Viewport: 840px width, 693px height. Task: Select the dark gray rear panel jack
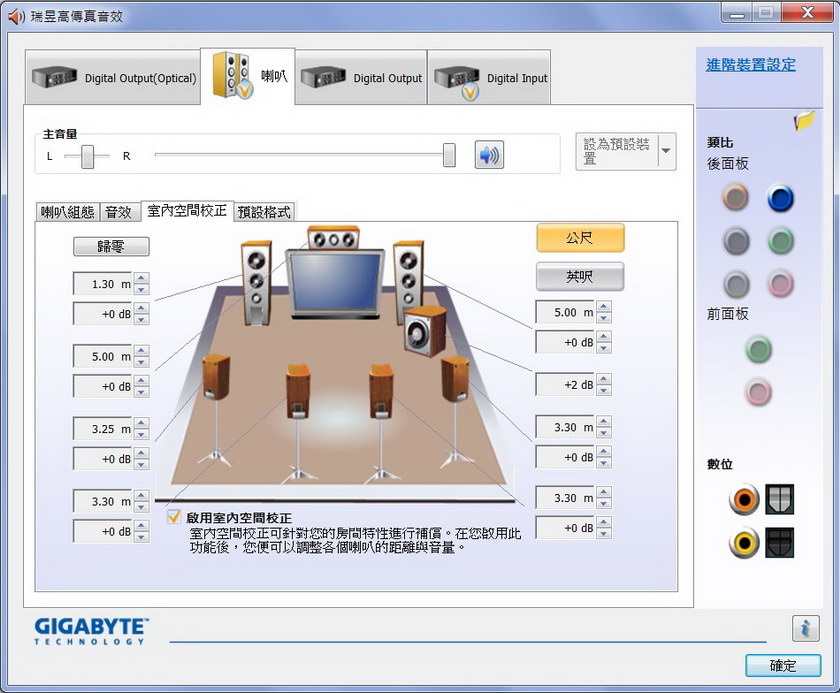[736, 241]
